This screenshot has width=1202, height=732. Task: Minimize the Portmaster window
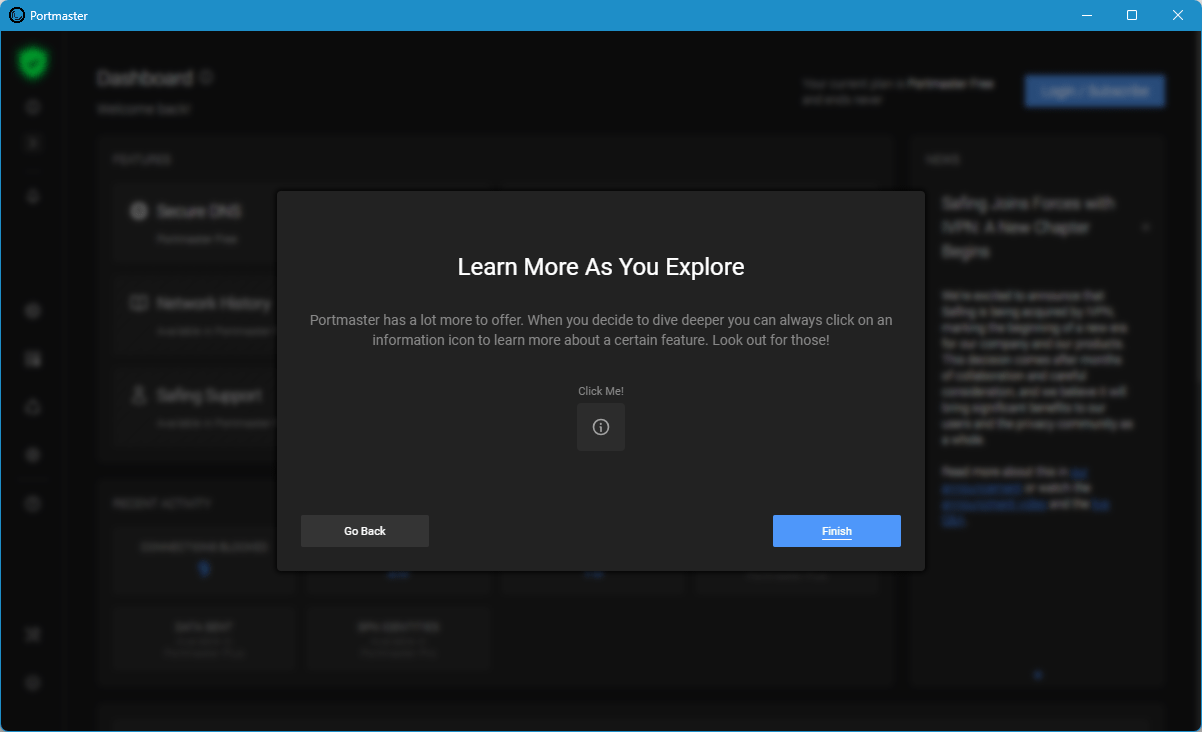1086,15
